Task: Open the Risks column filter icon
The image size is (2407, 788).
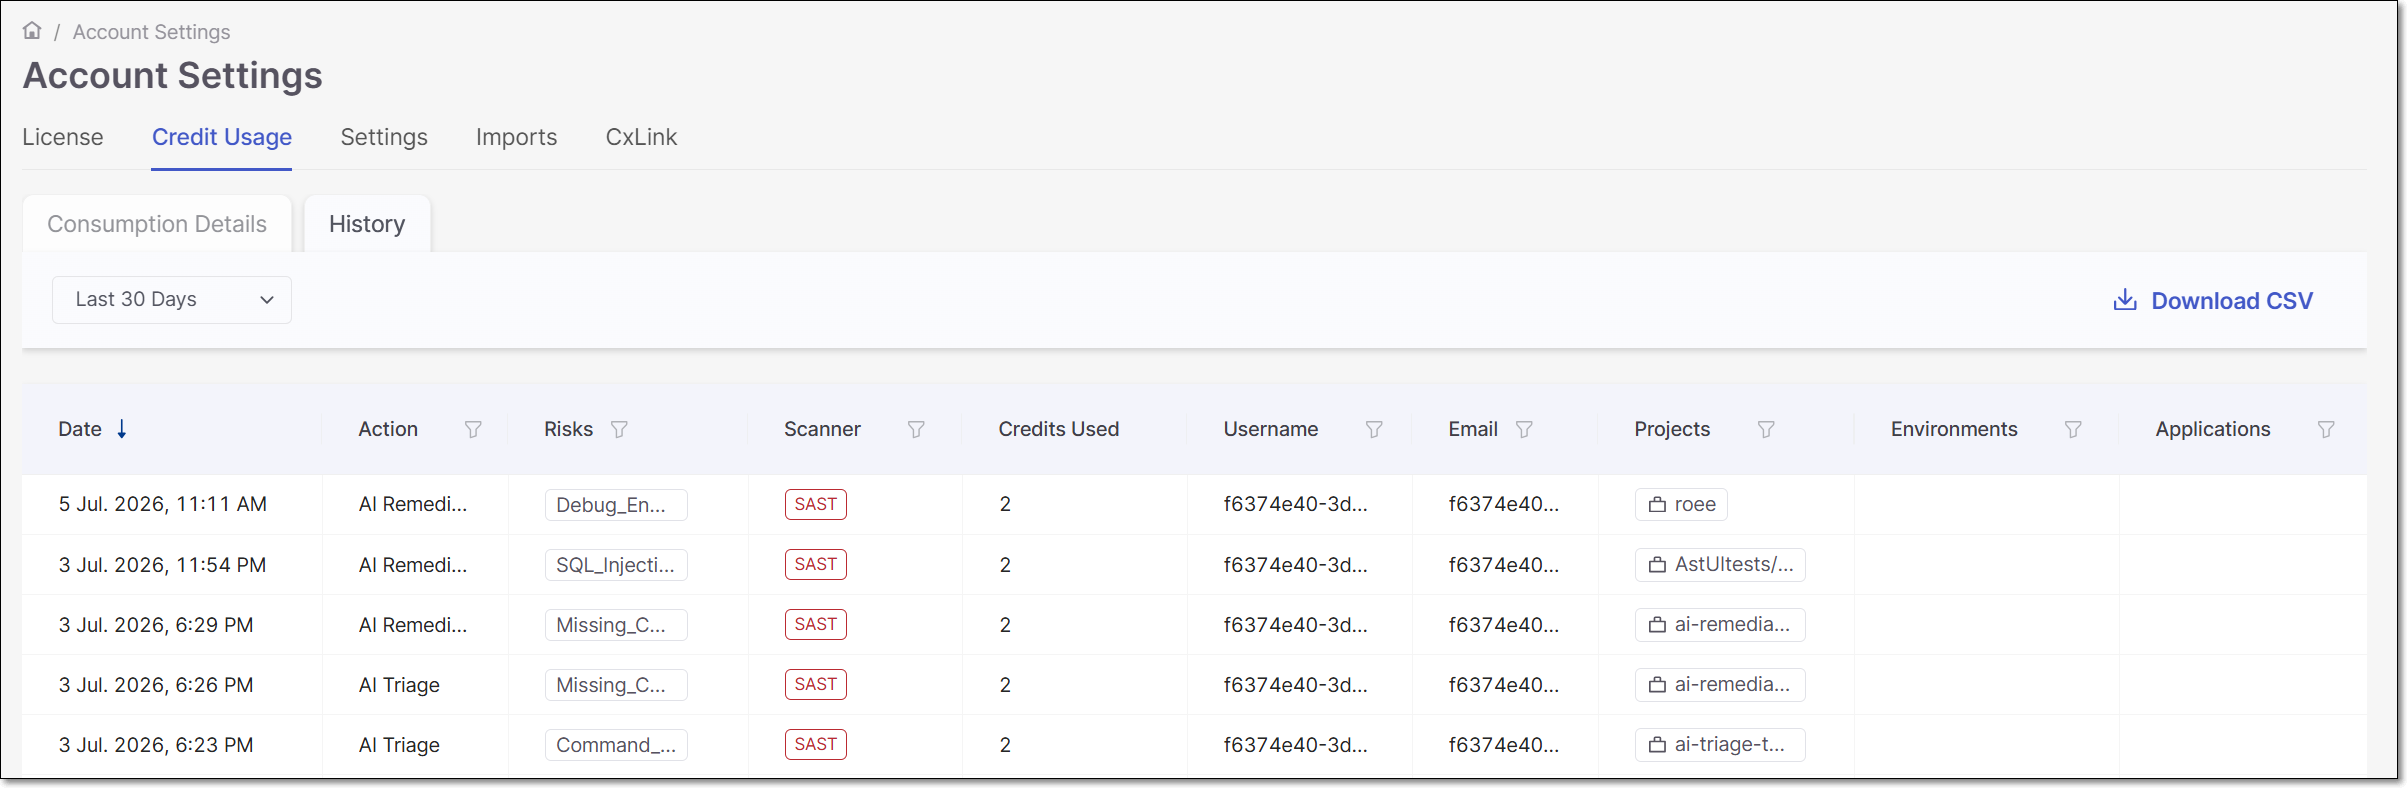Action: 619,429
